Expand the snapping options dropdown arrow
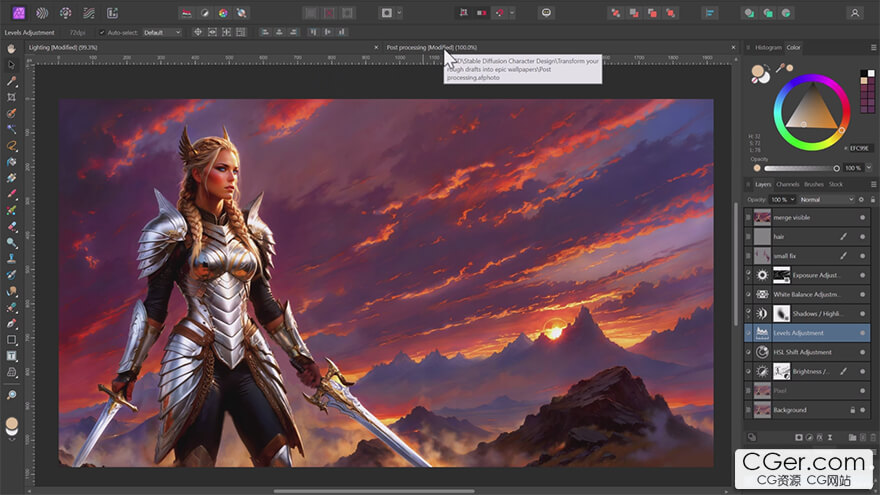This screenshot has height=495, width=880. point(512,13)
